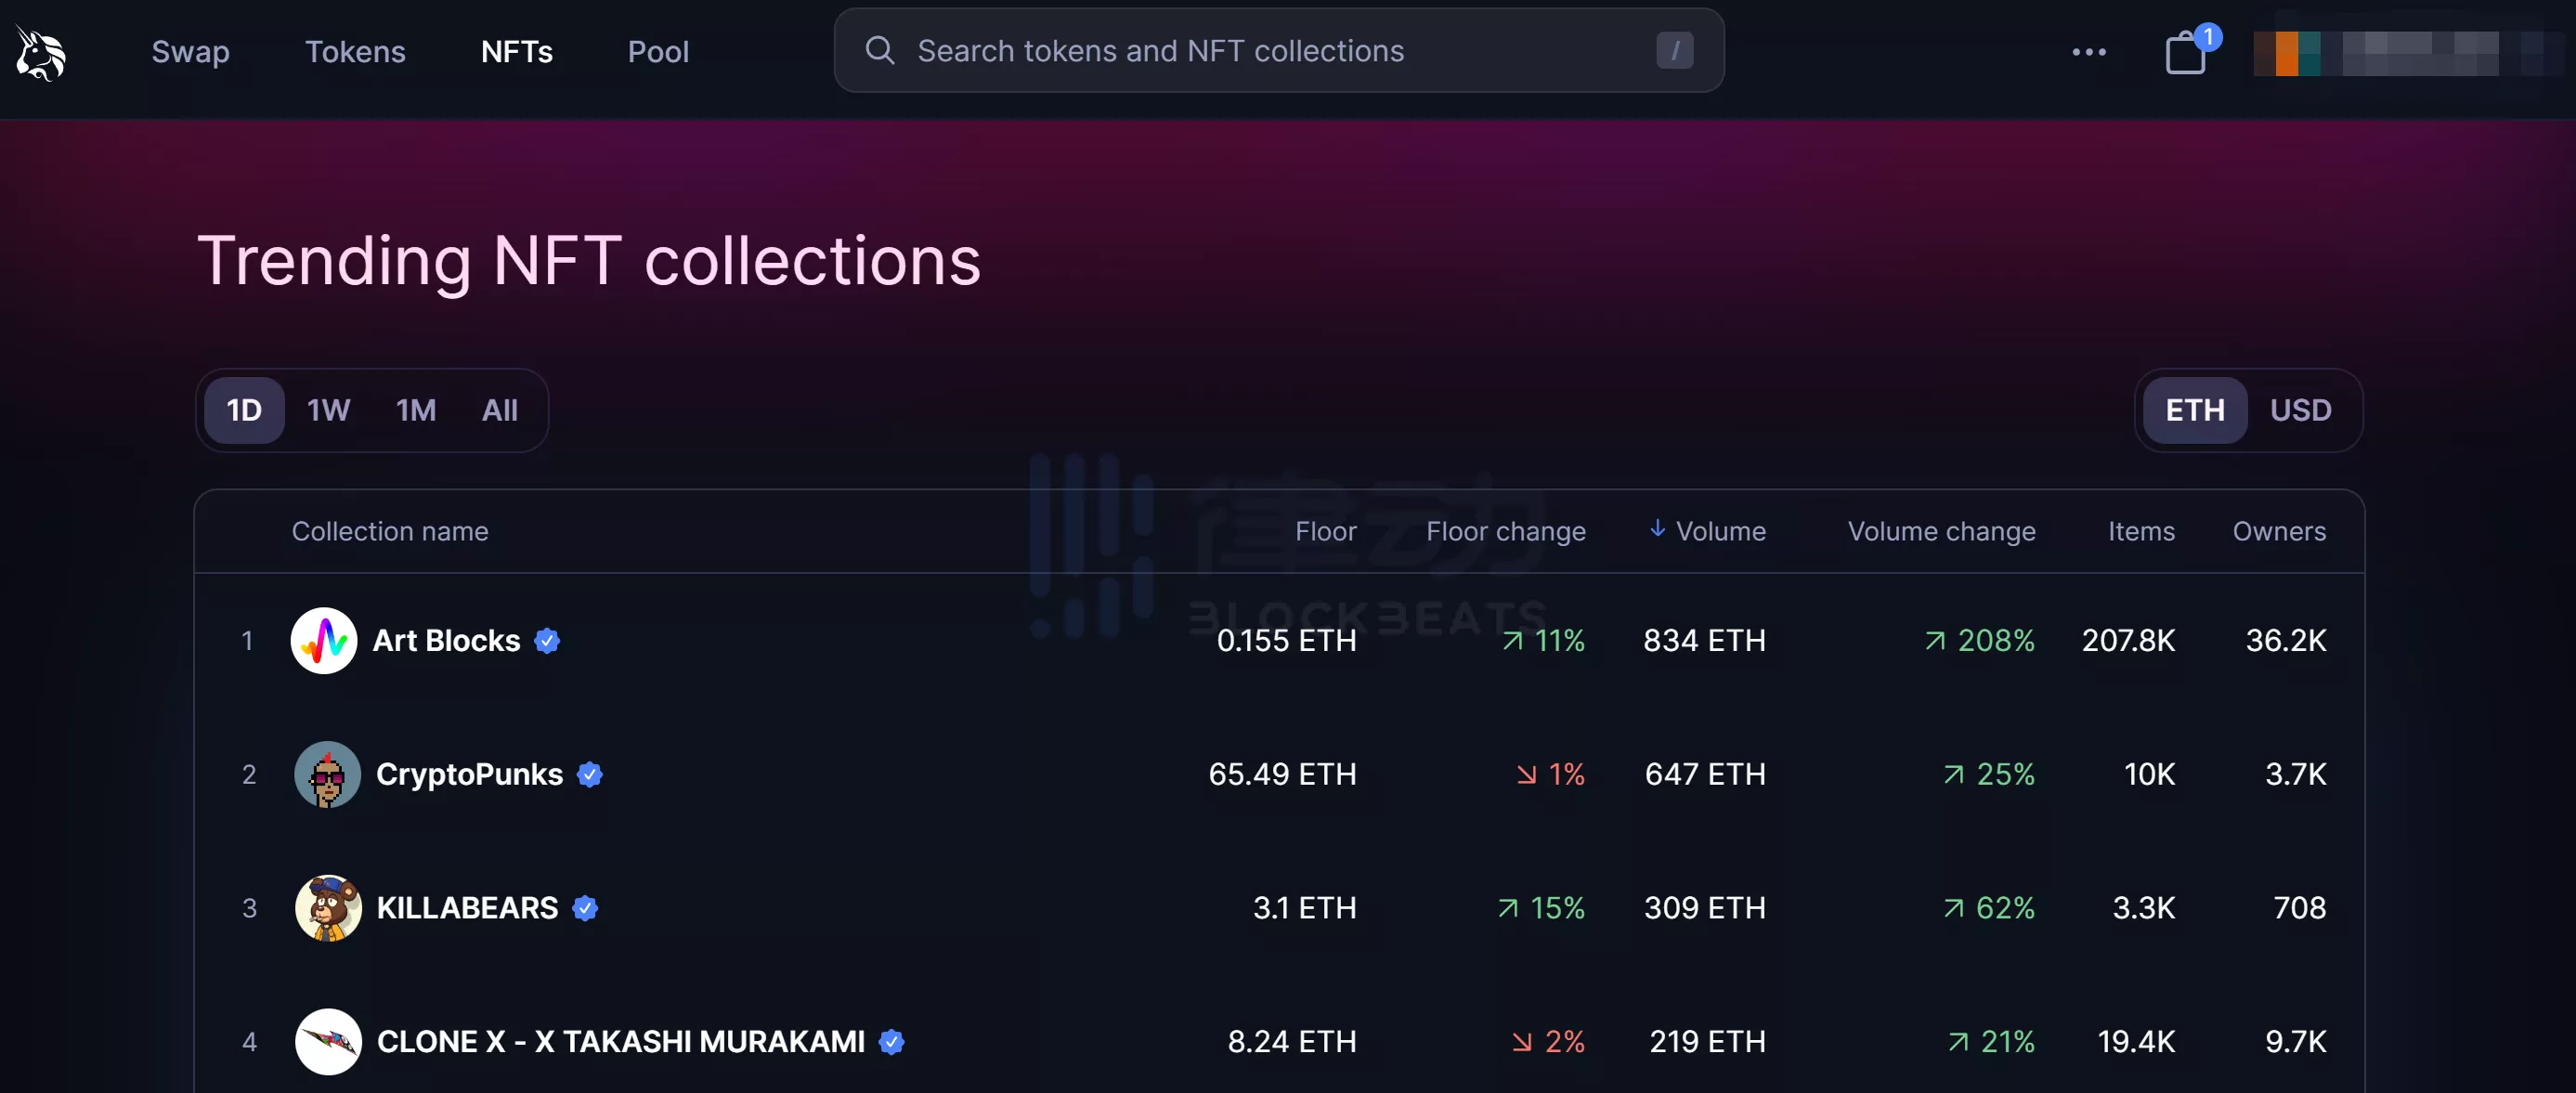Click the search magnifier icon
This screenshot has width=2576, height=1093.
[879, 51]
